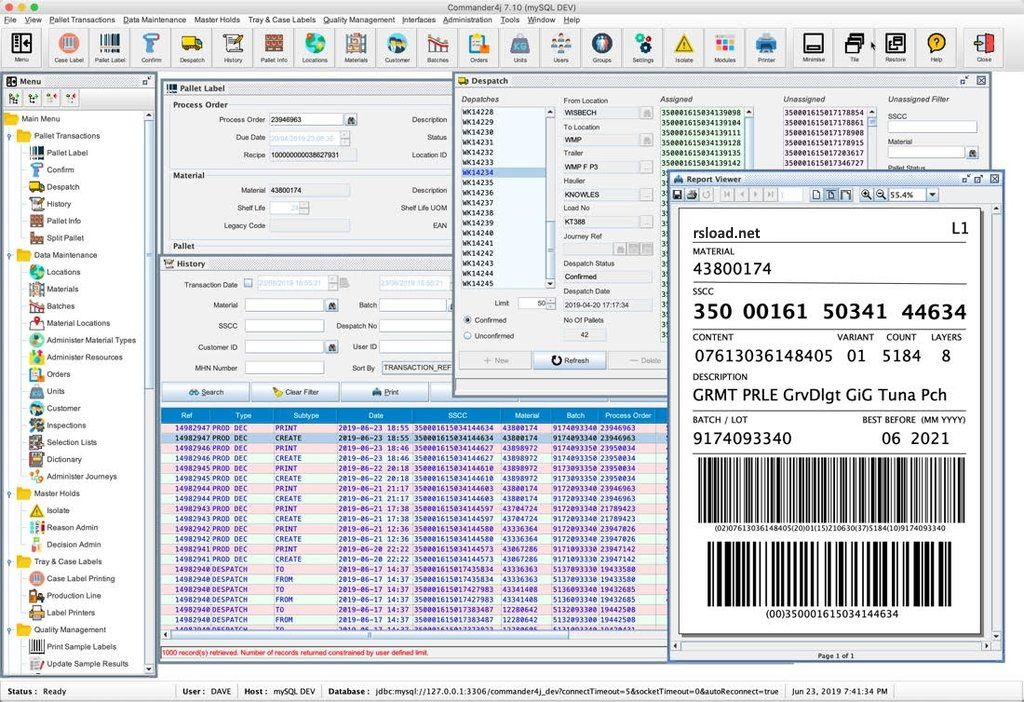This screenshot has width=1024, height=702.
Task: Select the Confirmed radio button
Action: coord(467,320)
